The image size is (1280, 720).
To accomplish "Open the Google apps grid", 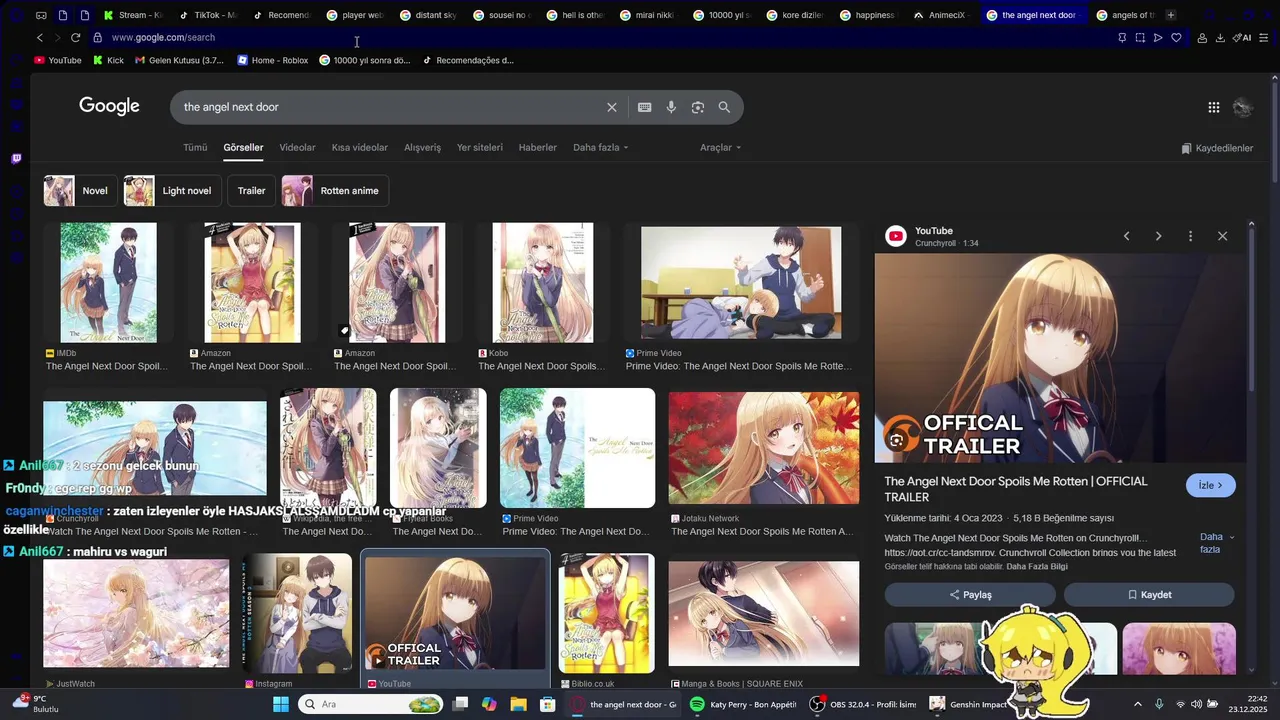I will tap(1213, 107).
